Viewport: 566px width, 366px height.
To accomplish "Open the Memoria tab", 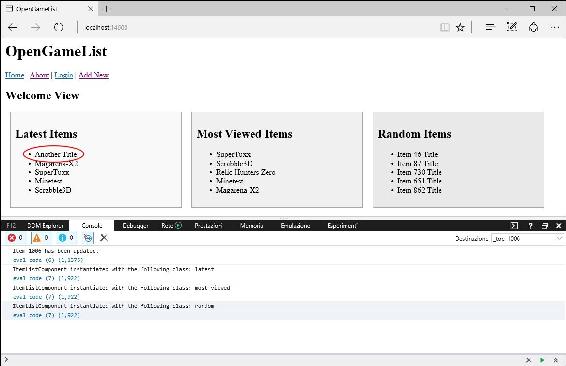I will (x=252, y=226).
